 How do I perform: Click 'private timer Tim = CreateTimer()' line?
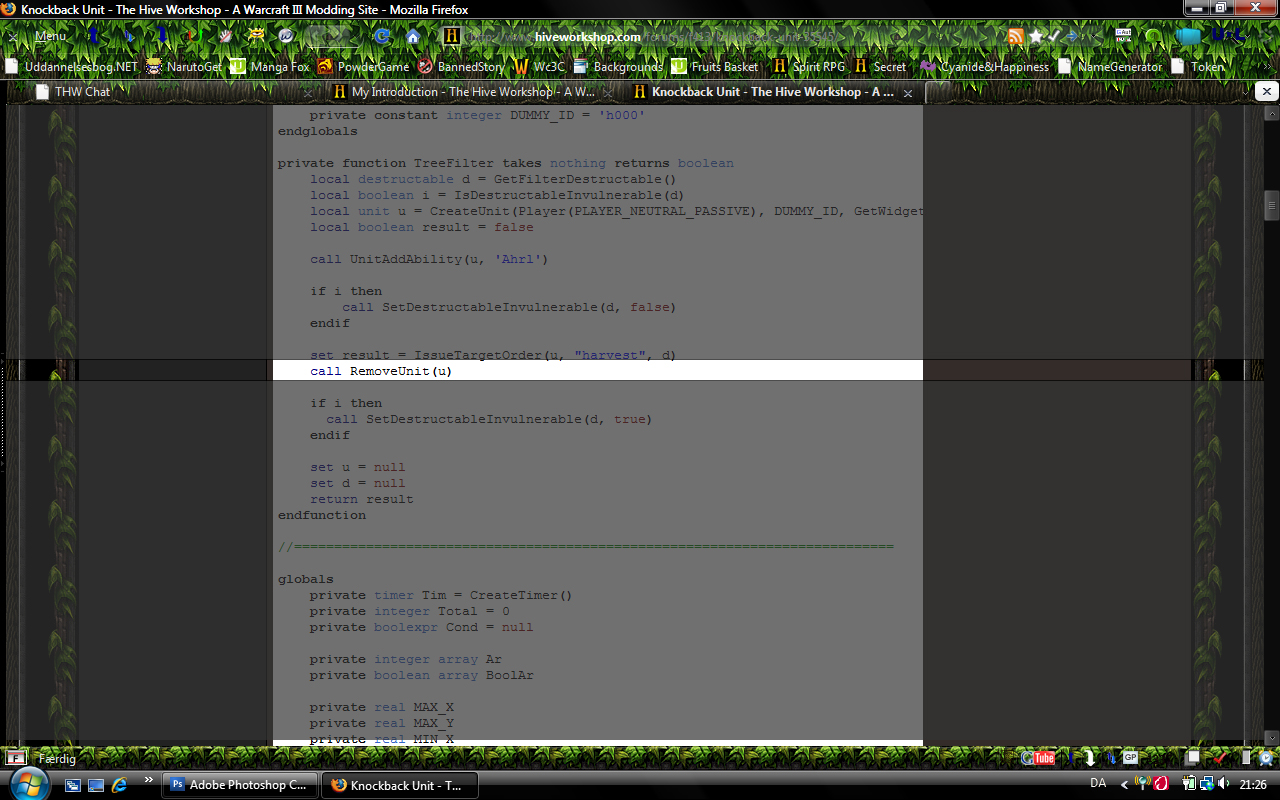tap(440, 595)
